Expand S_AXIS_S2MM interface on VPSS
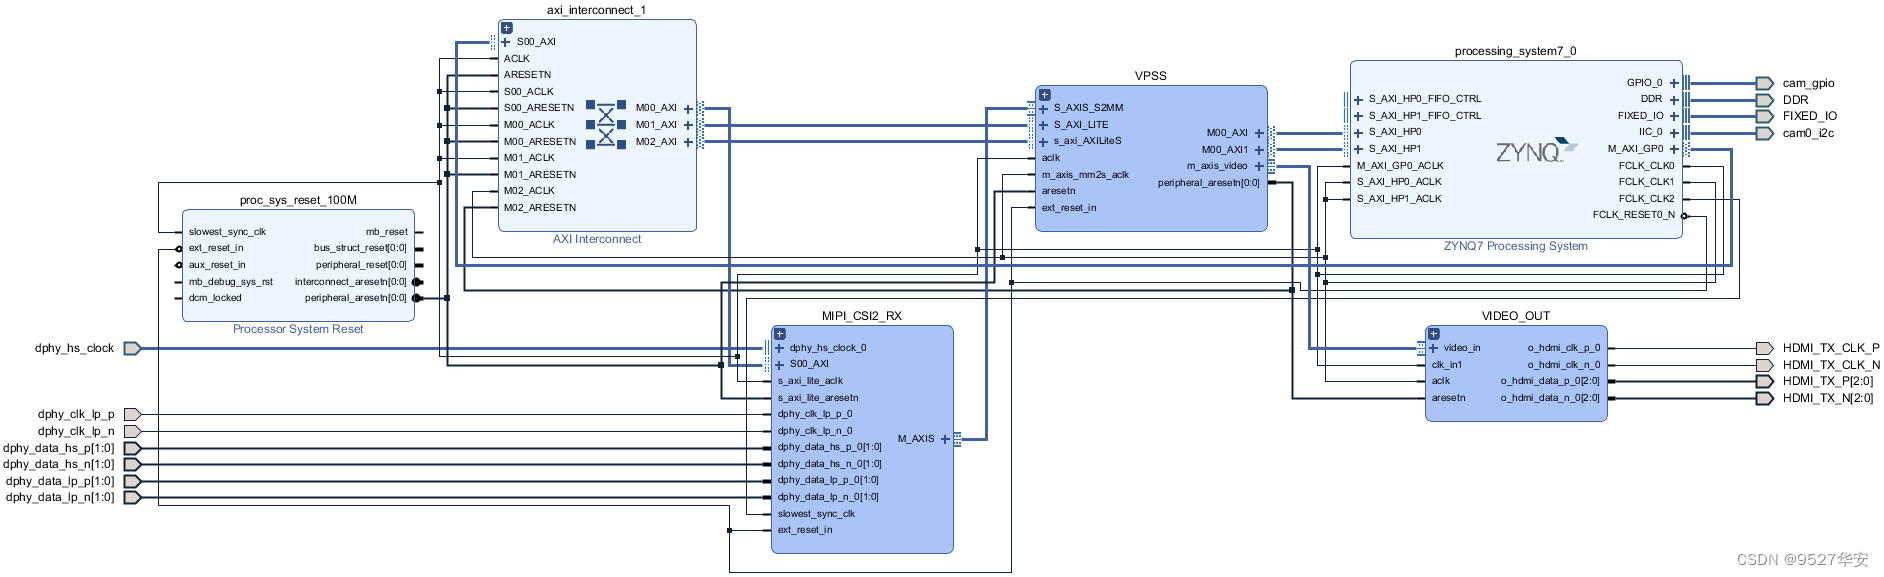This screenshot has width=1884, height=577. pos(1043,108)
